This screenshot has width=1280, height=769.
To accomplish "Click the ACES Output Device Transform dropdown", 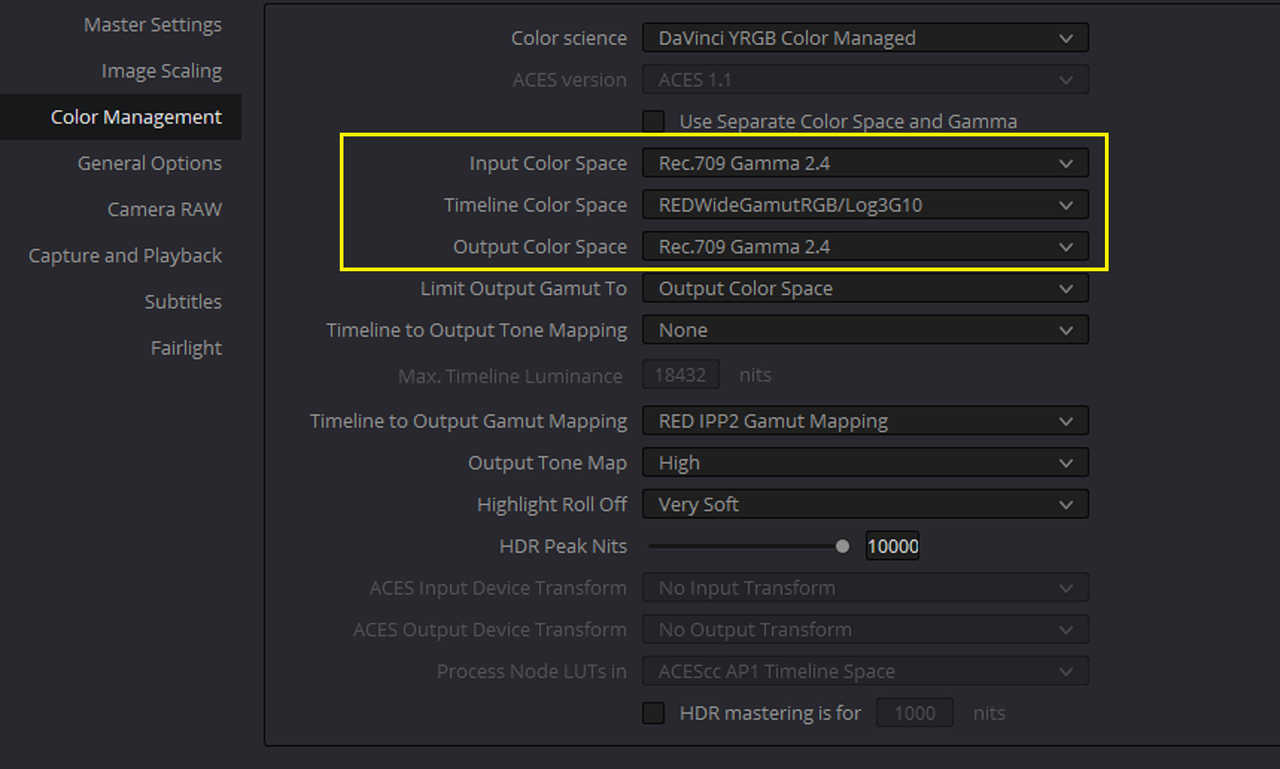I will [x=865, y=630].
